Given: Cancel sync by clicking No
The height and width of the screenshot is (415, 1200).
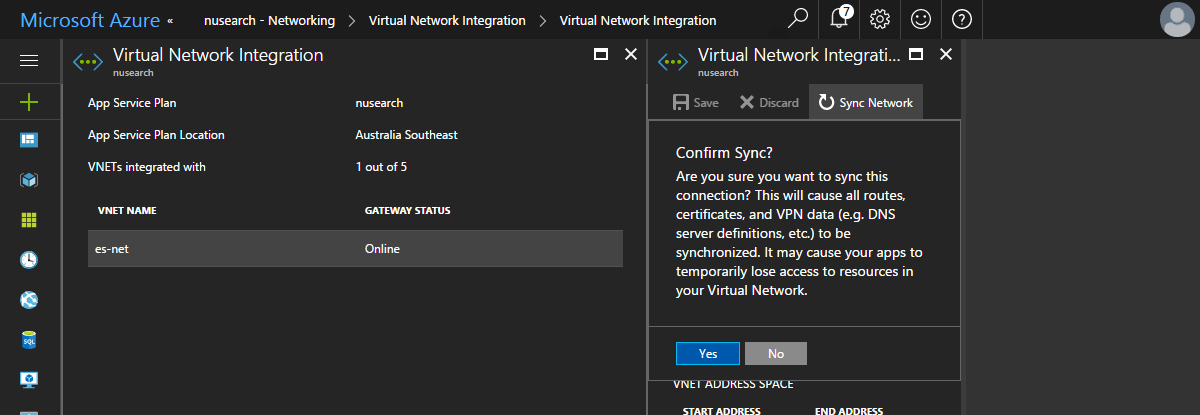Looking at the screenshot, I should pos(776,353).
